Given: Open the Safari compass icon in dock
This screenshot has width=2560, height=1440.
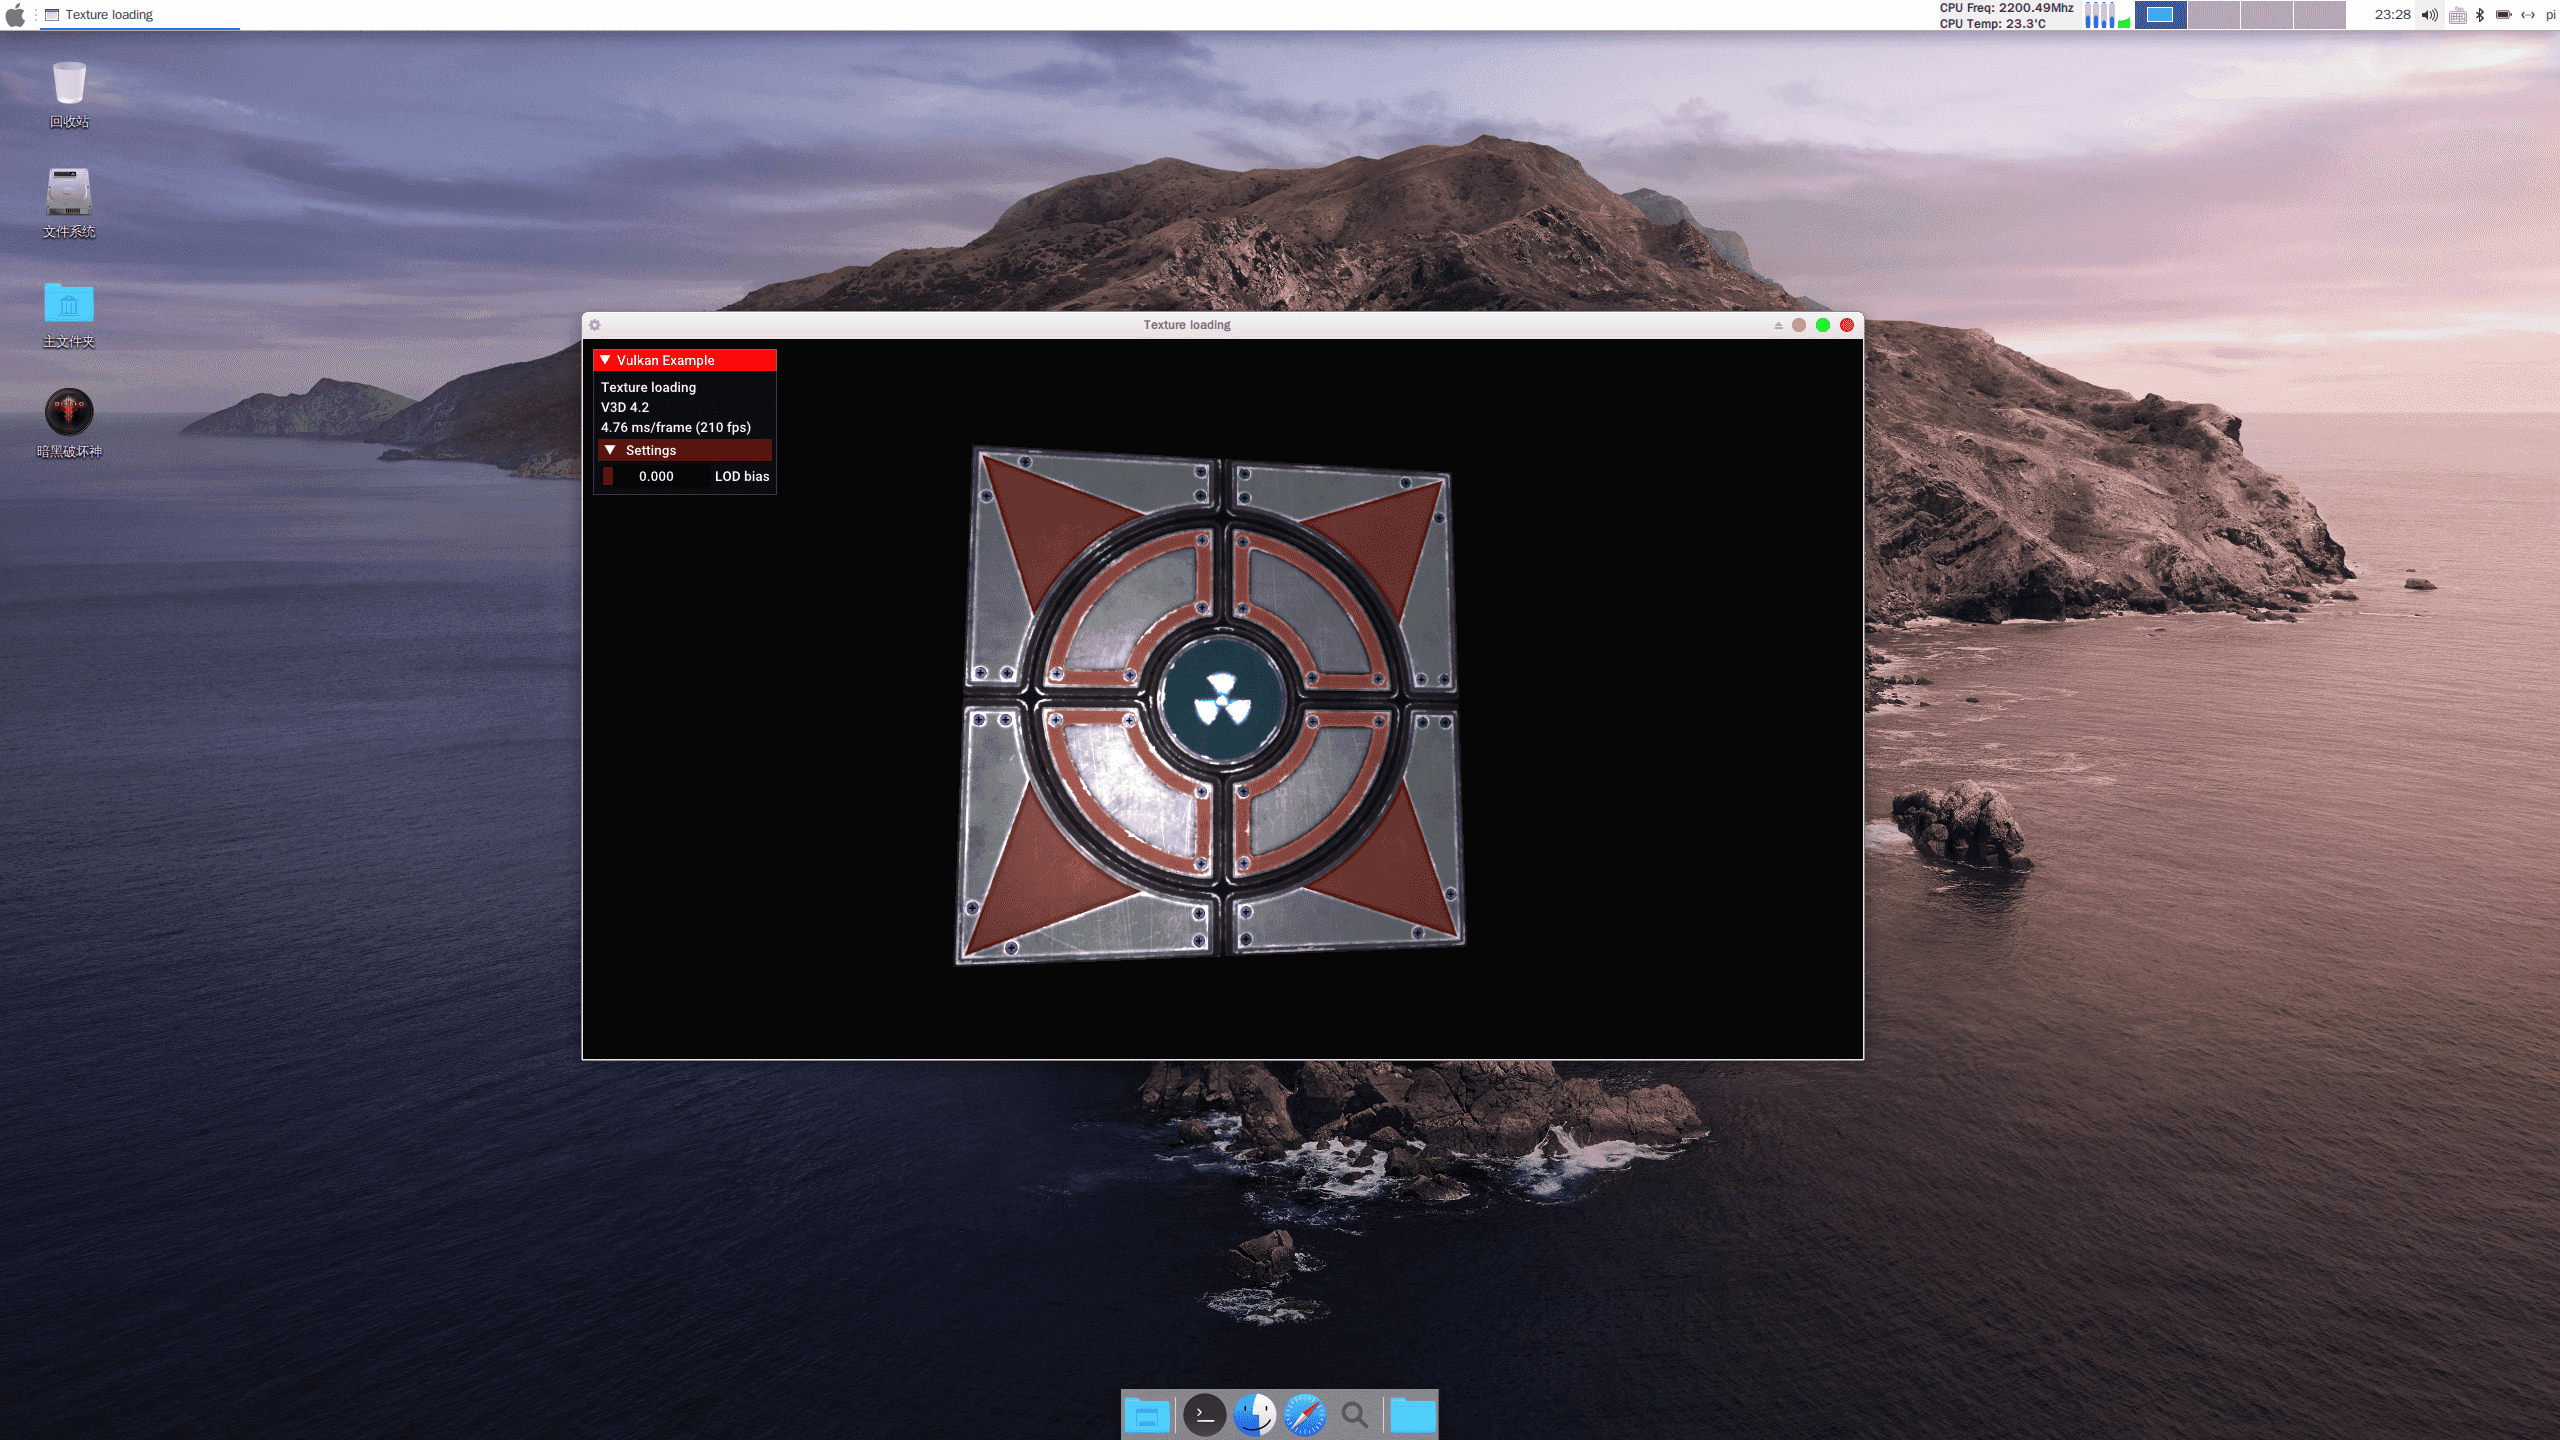Looking at the screenshot, I should (x=1304, y=1415).
